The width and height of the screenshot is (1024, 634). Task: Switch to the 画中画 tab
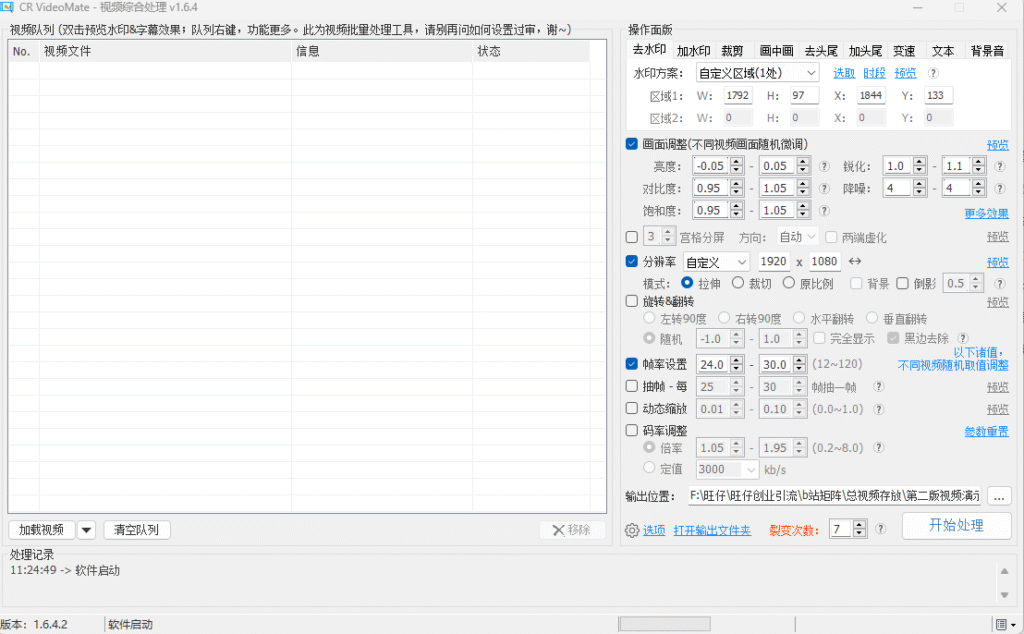(776, 50)
